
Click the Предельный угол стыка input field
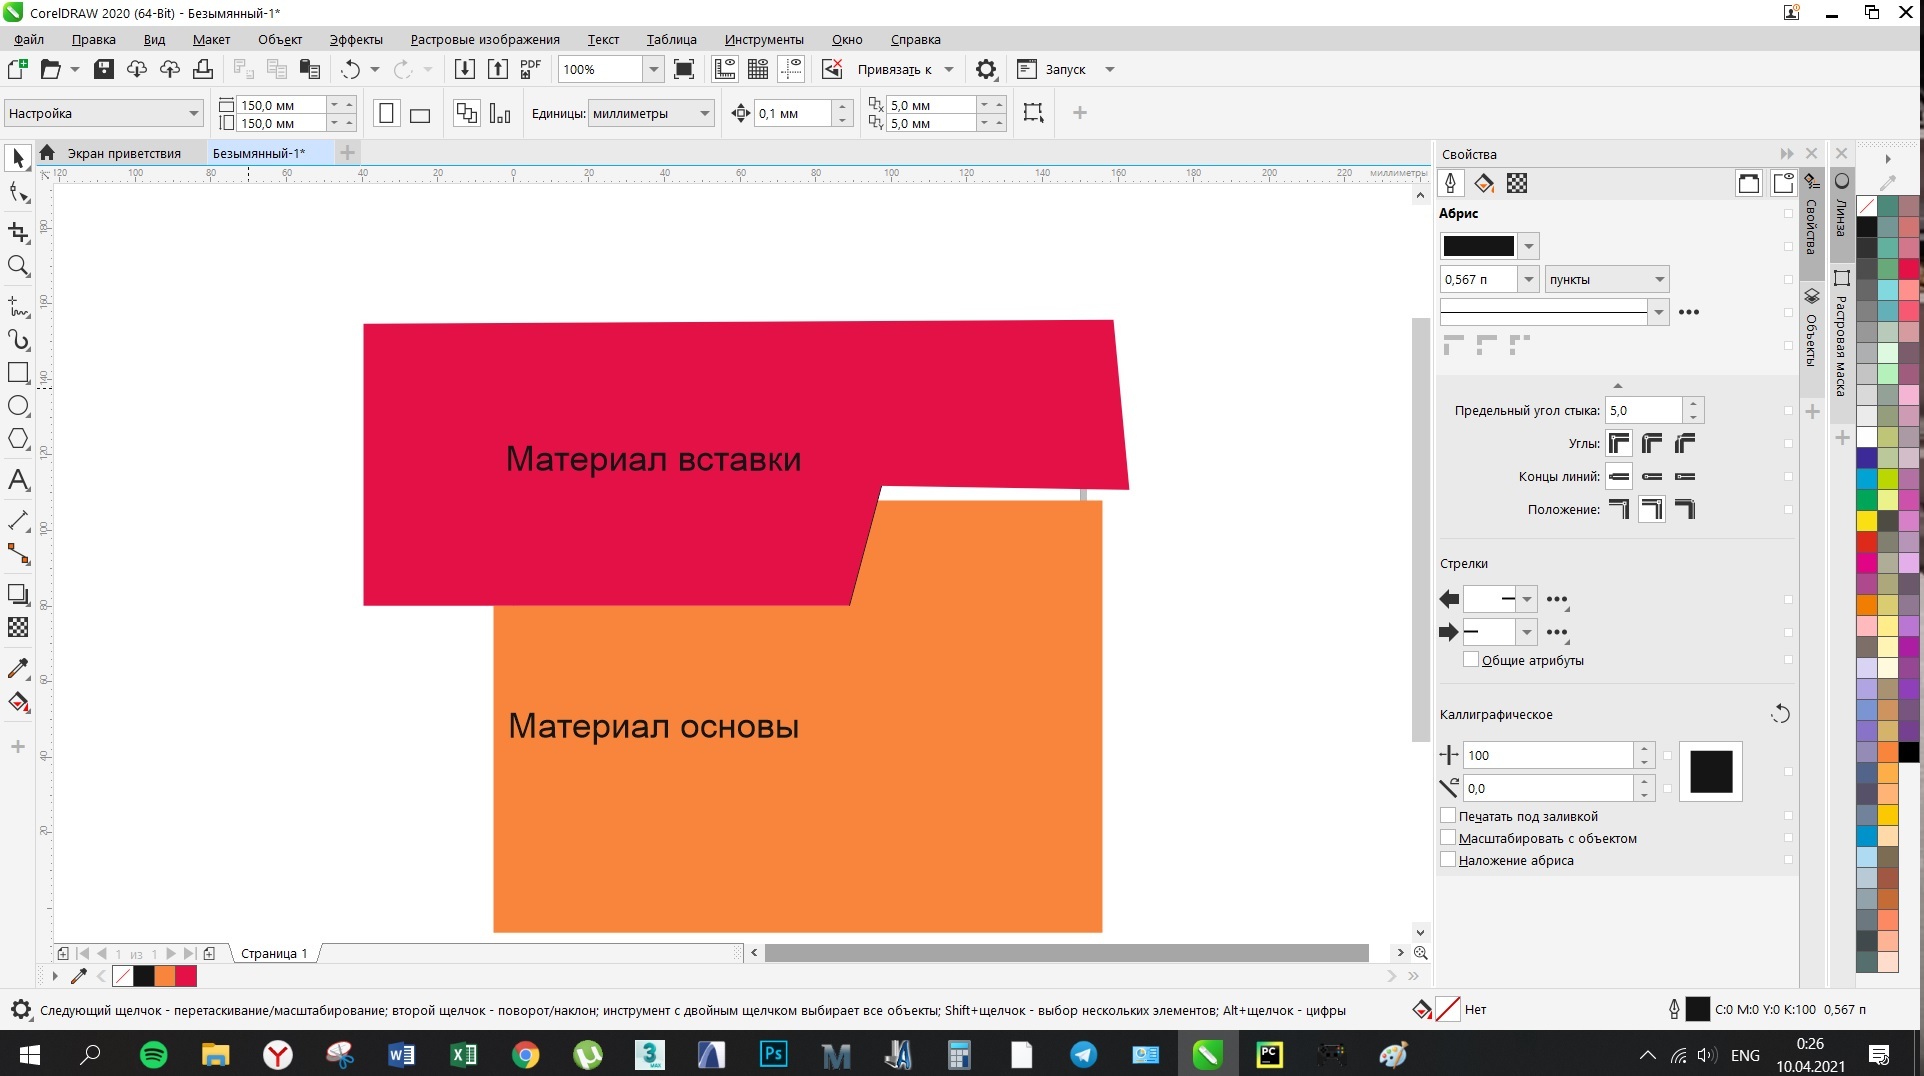[1644, 410]
